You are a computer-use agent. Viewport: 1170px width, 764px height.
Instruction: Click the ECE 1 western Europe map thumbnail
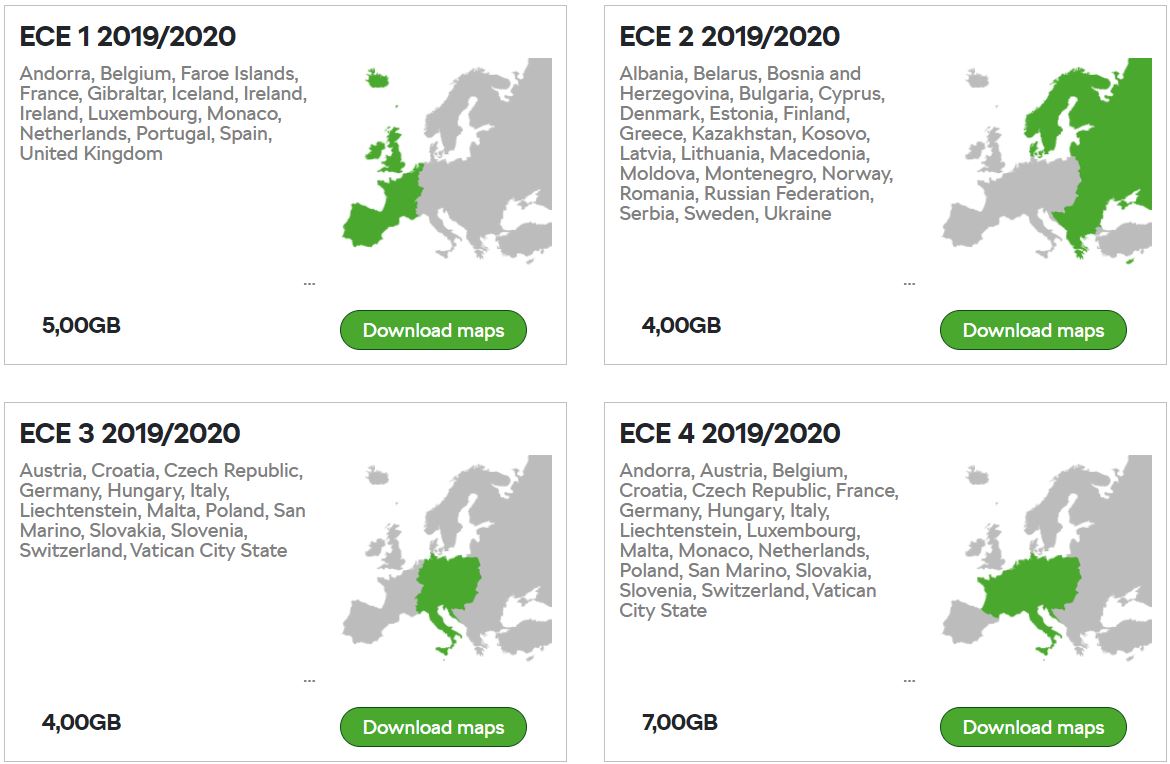pyautogui.click(x=446, y=160)
